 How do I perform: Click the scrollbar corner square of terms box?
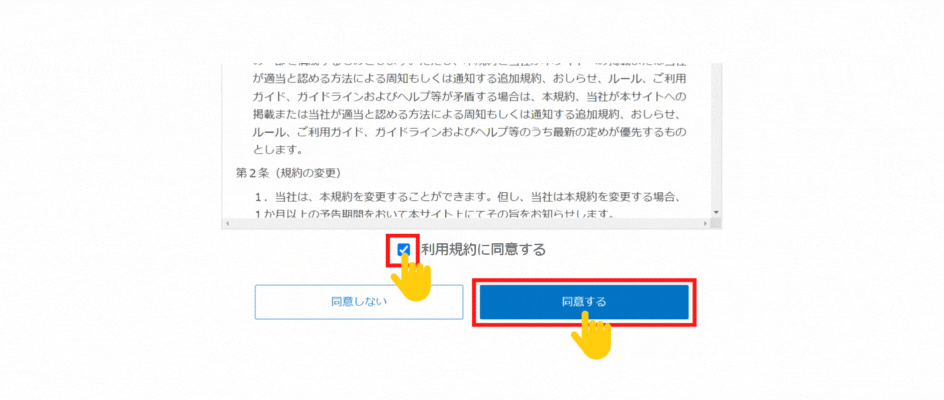716,223
